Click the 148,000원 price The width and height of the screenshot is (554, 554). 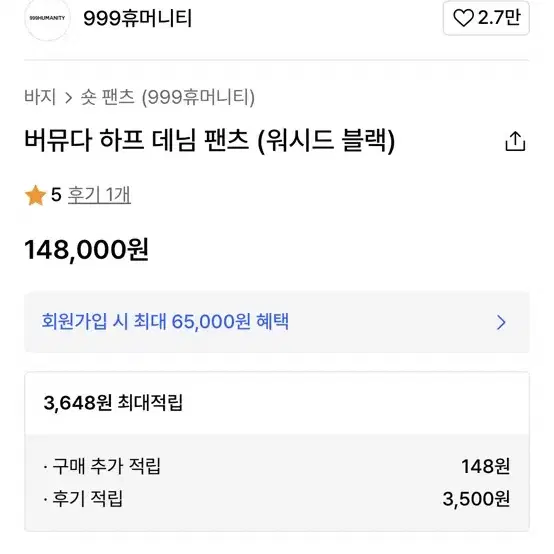coord(87,250)
